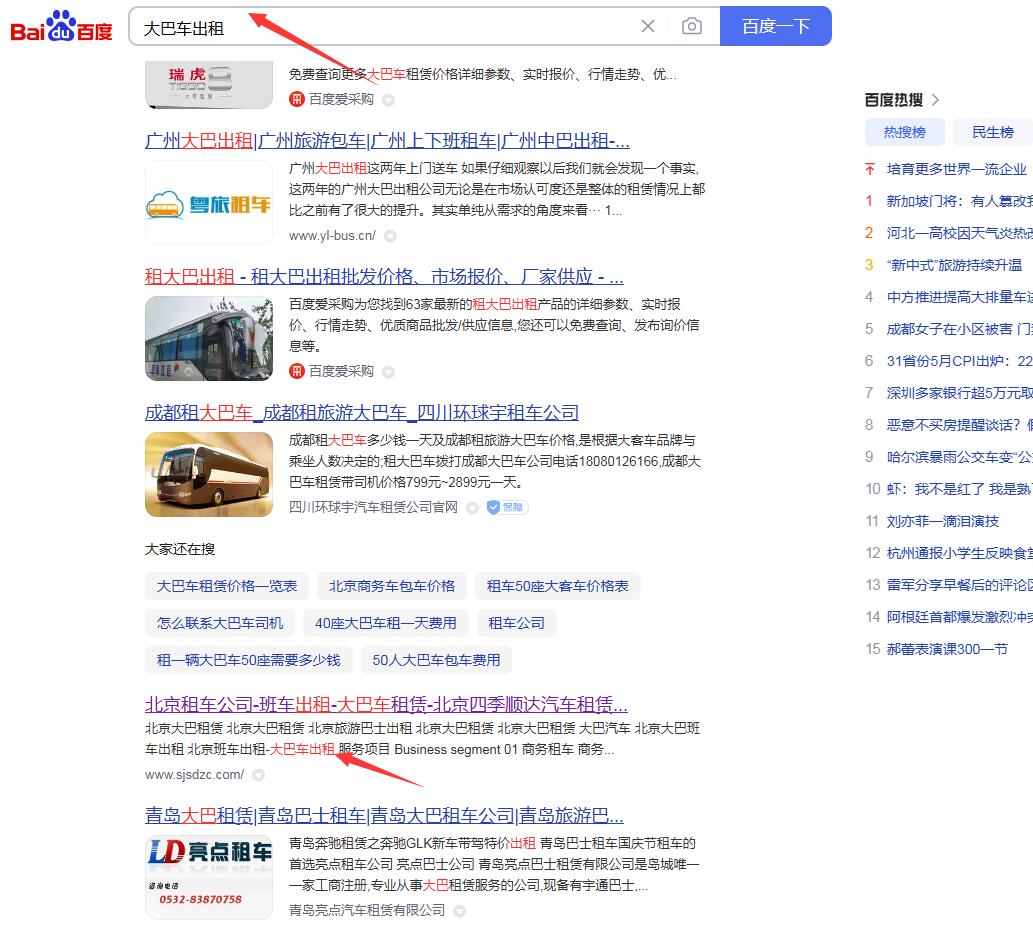Open hot search 杭州通报小学生反映食堂
This screenshot has width=1033, height=932.
(x=960, y=553)
